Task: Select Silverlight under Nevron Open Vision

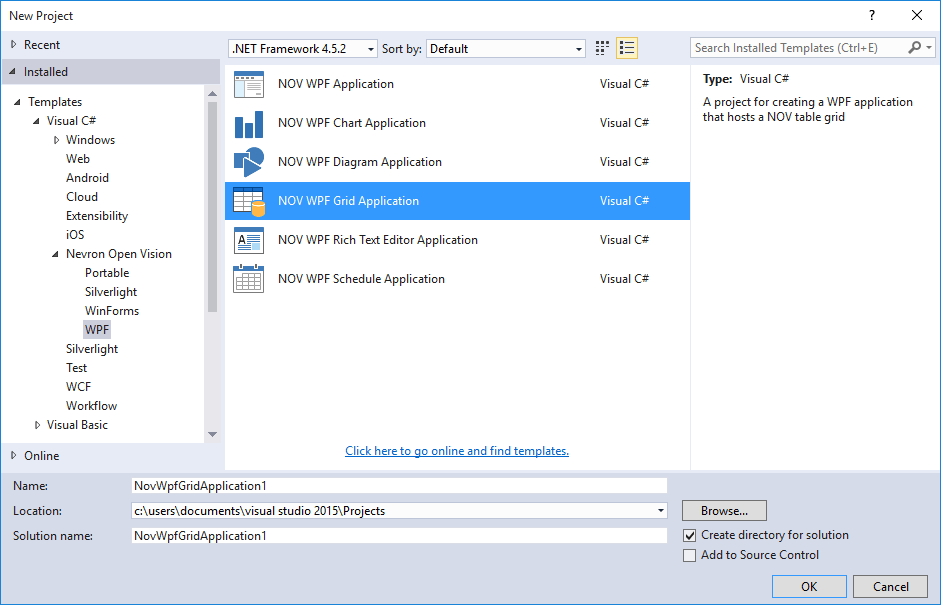Action: click(x=111, y=292)
